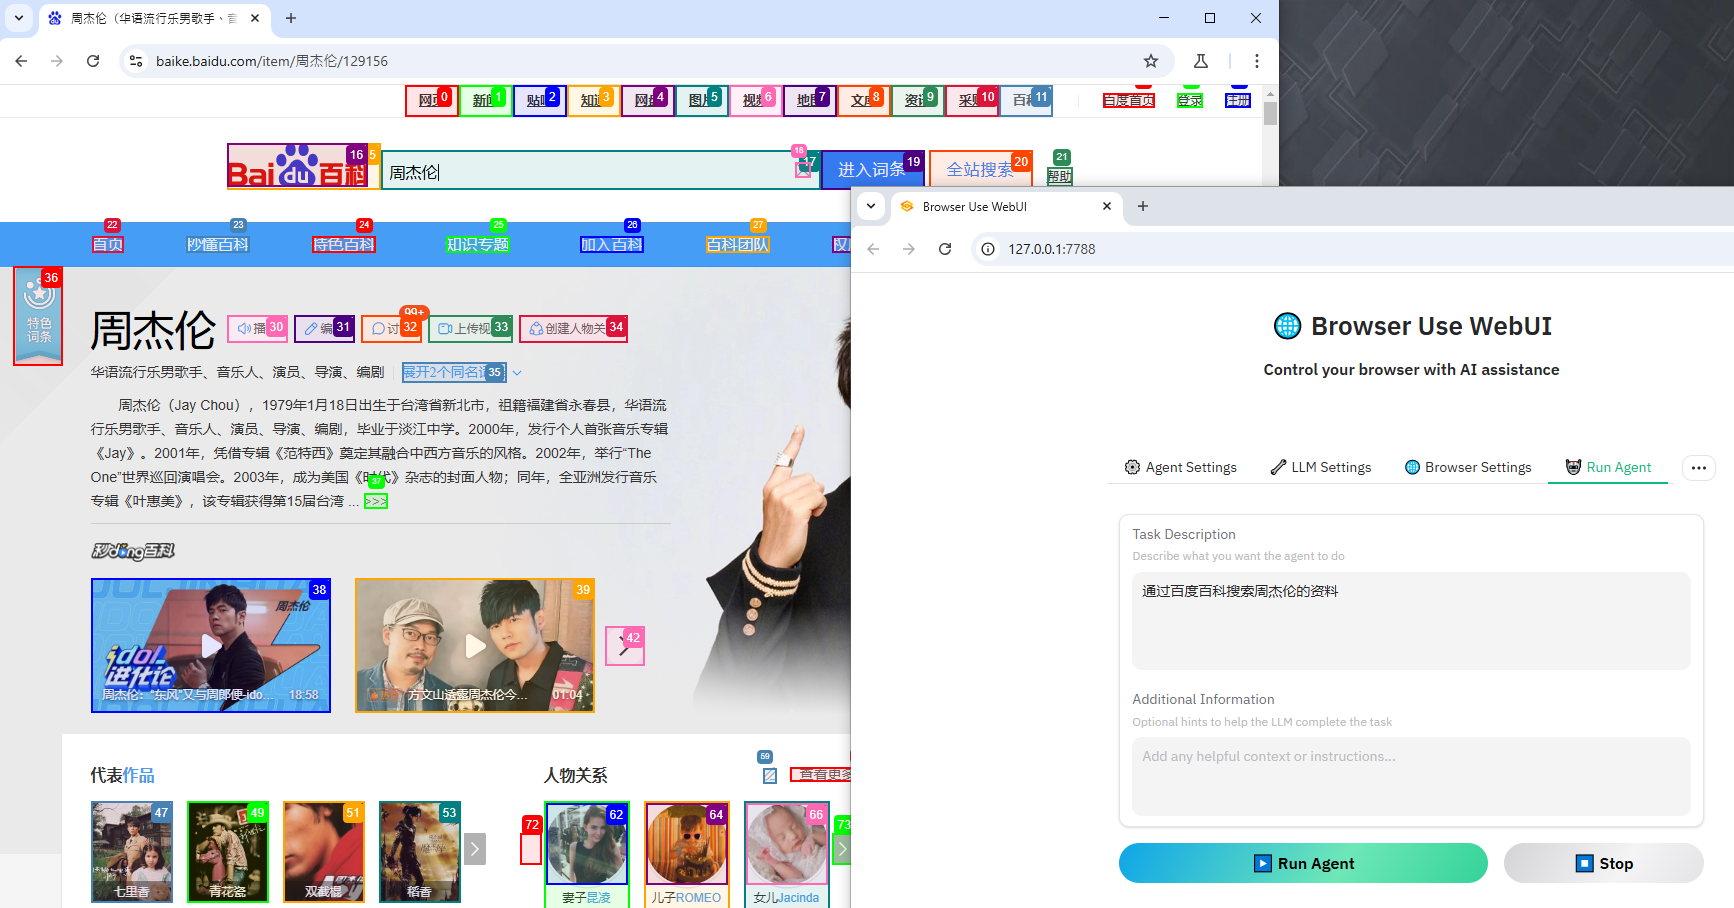
Task: Open new tab in Baidu Baike window
Action: (291, 18)
